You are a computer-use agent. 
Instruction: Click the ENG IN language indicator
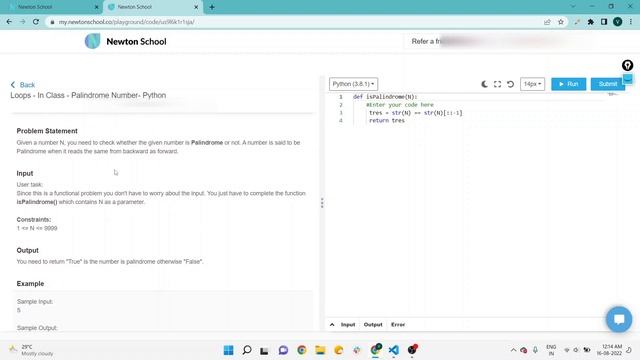click(x=551, y=350)
